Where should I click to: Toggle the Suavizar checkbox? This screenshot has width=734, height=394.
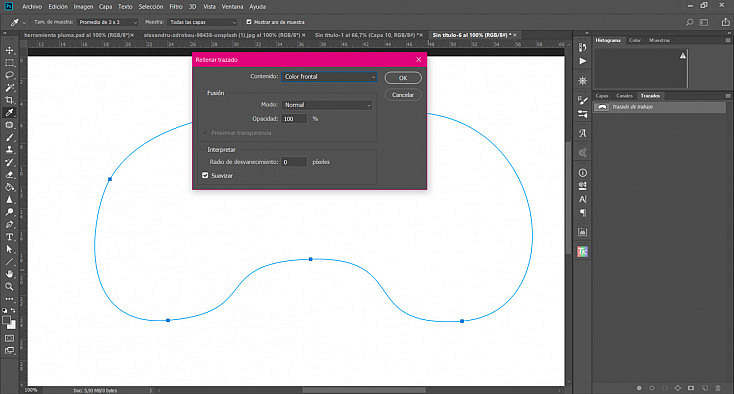click(205, 175)
